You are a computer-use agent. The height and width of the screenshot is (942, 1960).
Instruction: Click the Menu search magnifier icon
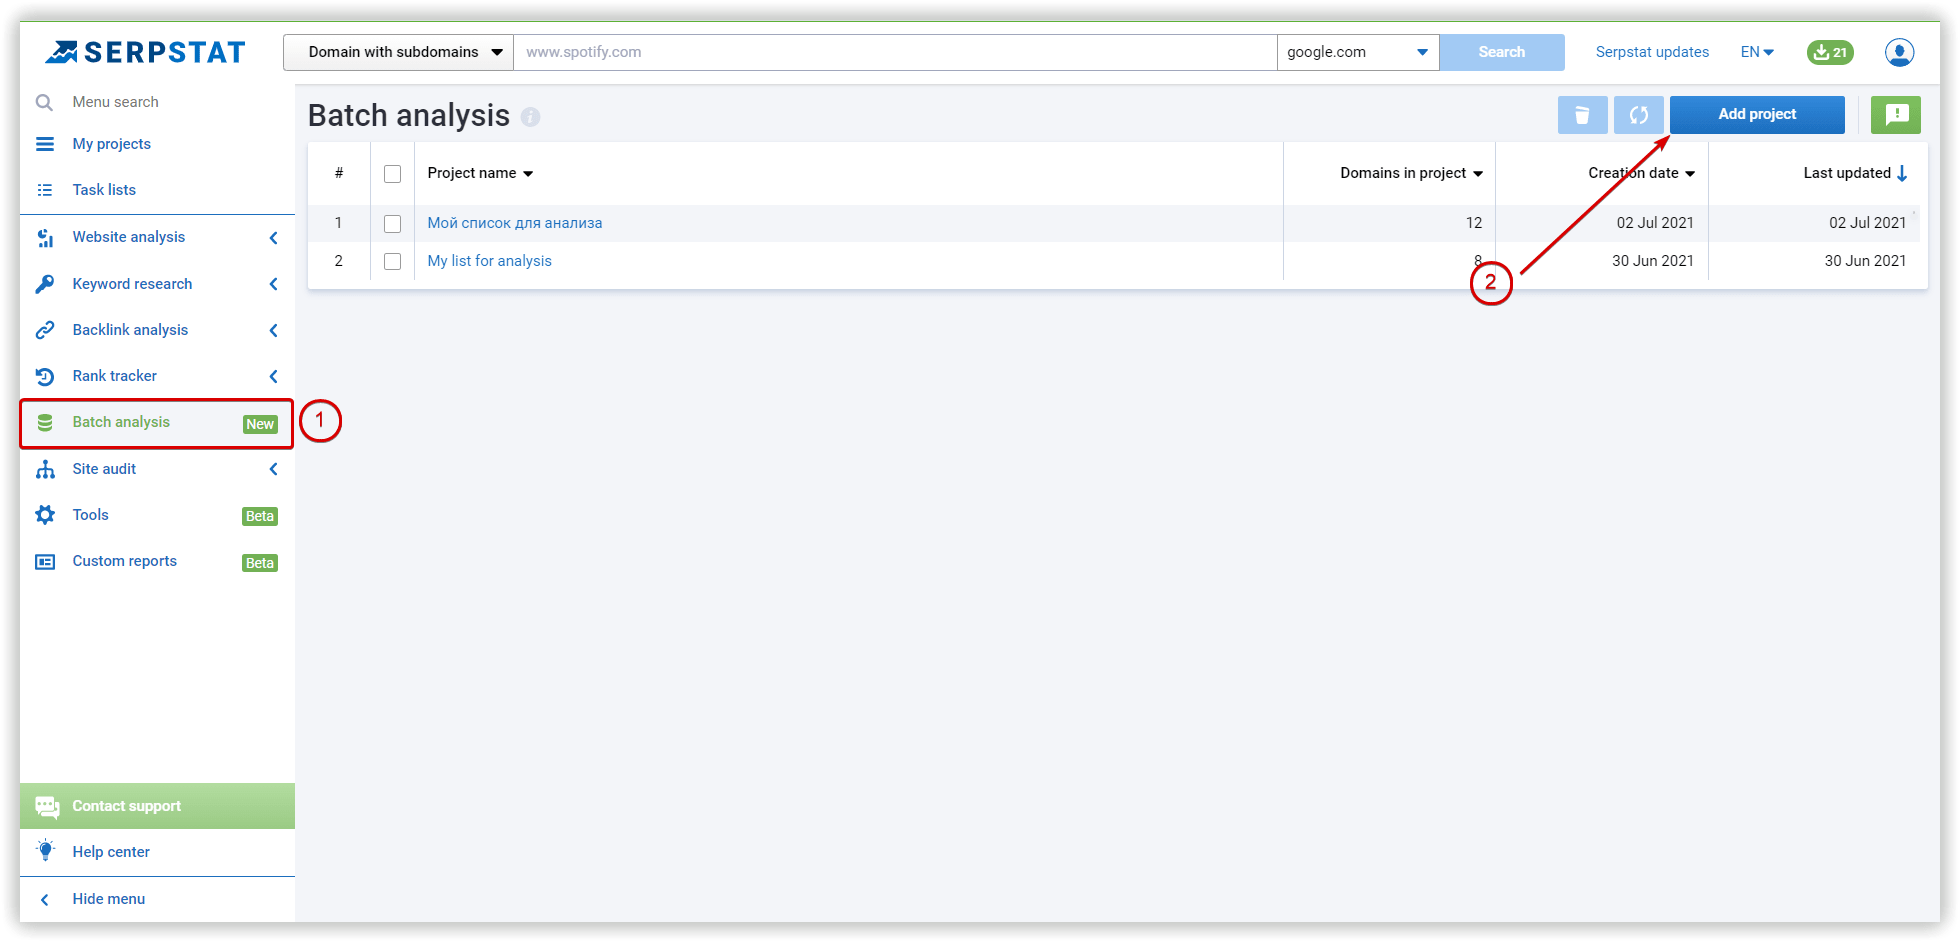(x=44, y=102)
